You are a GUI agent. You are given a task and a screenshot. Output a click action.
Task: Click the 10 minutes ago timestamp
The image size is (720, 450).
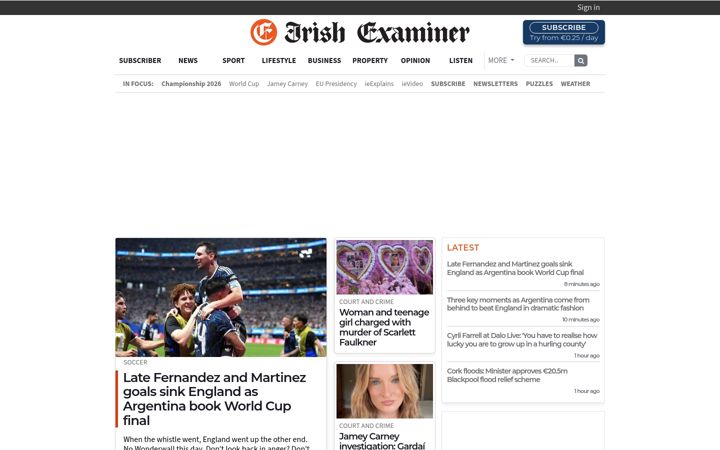pos(581,320)
